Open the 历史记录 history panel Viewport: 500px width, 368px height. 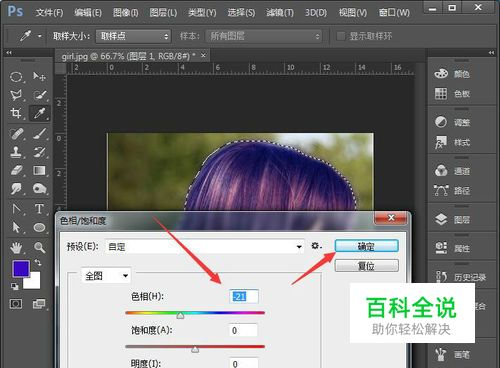(460, 277)
